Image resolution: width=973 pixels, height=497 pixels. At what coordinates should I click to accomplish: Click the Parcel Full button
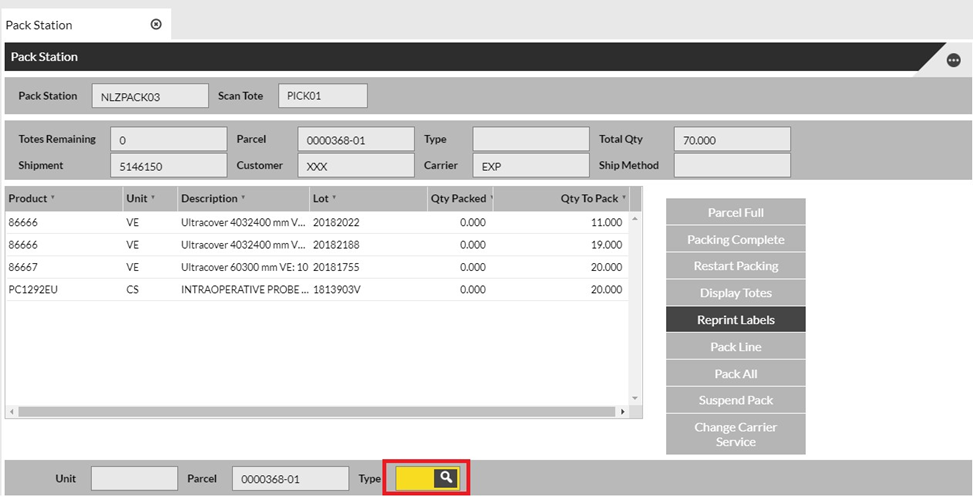click(x=735, y=213)
